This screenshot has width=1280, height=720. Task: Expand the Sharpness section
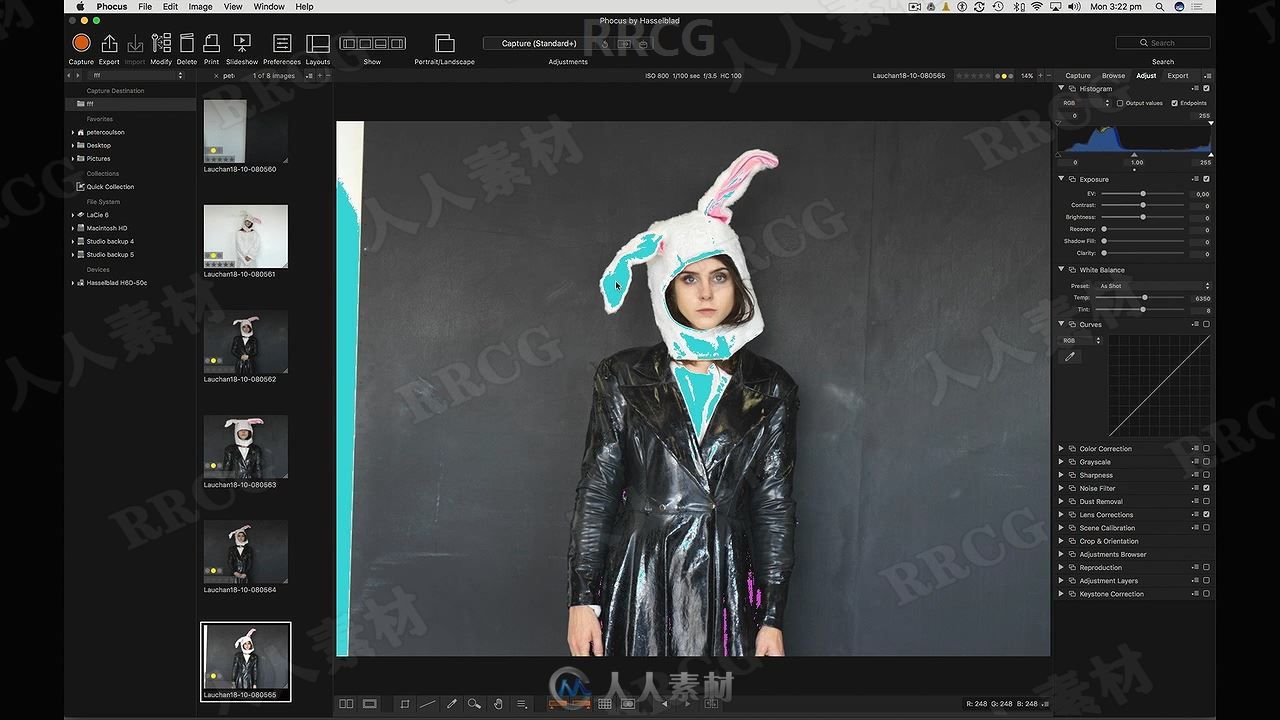pos(1061,475)
